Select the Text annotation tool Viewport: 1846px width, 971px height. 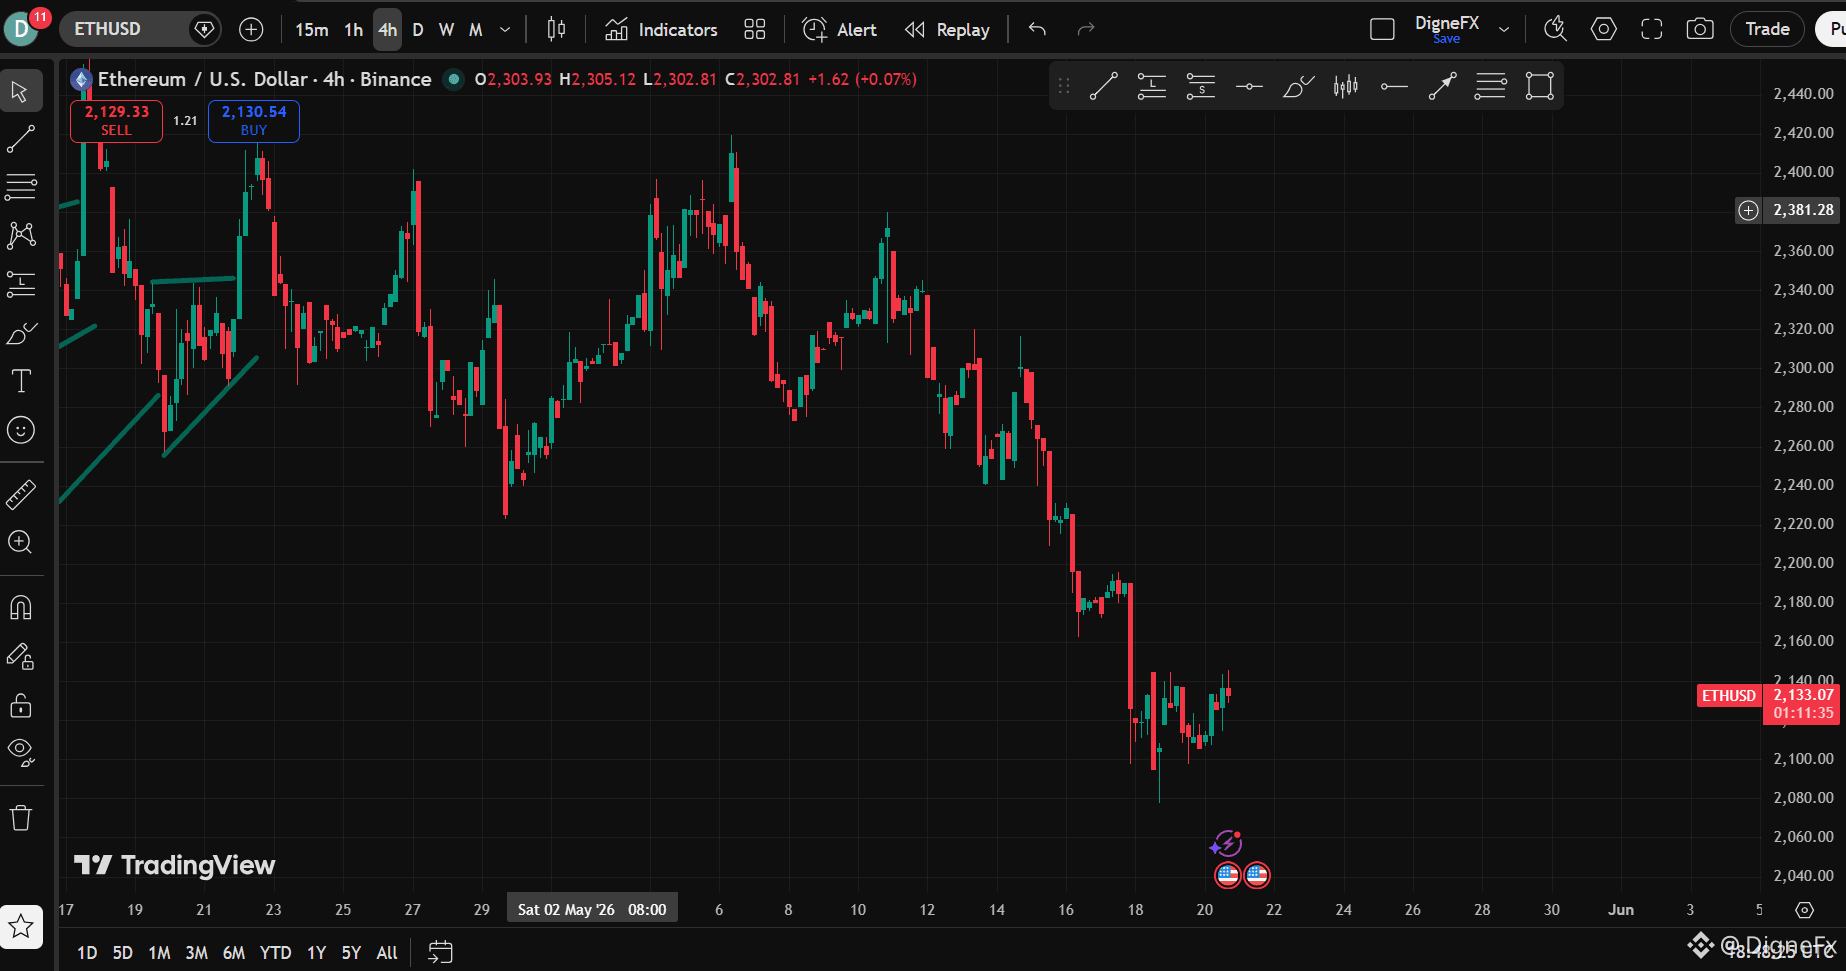pos(21,381)
